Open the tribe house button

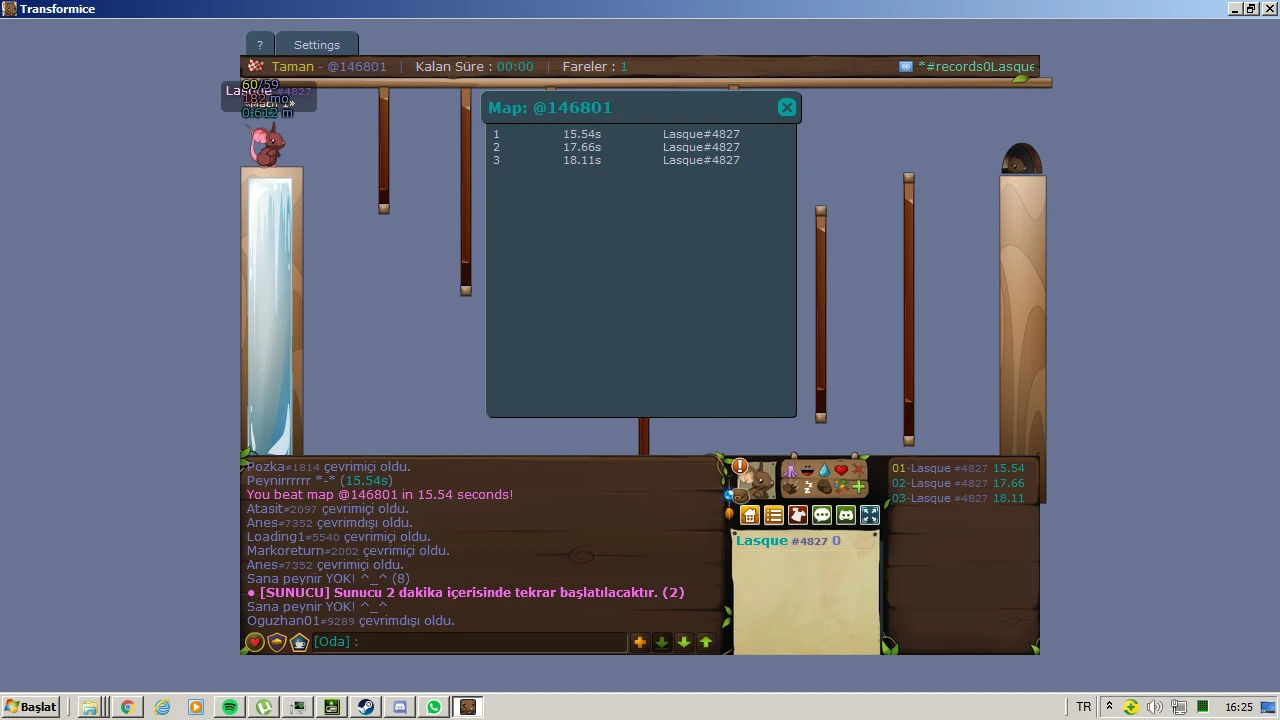pyautogui.click(x=750, y=515)
